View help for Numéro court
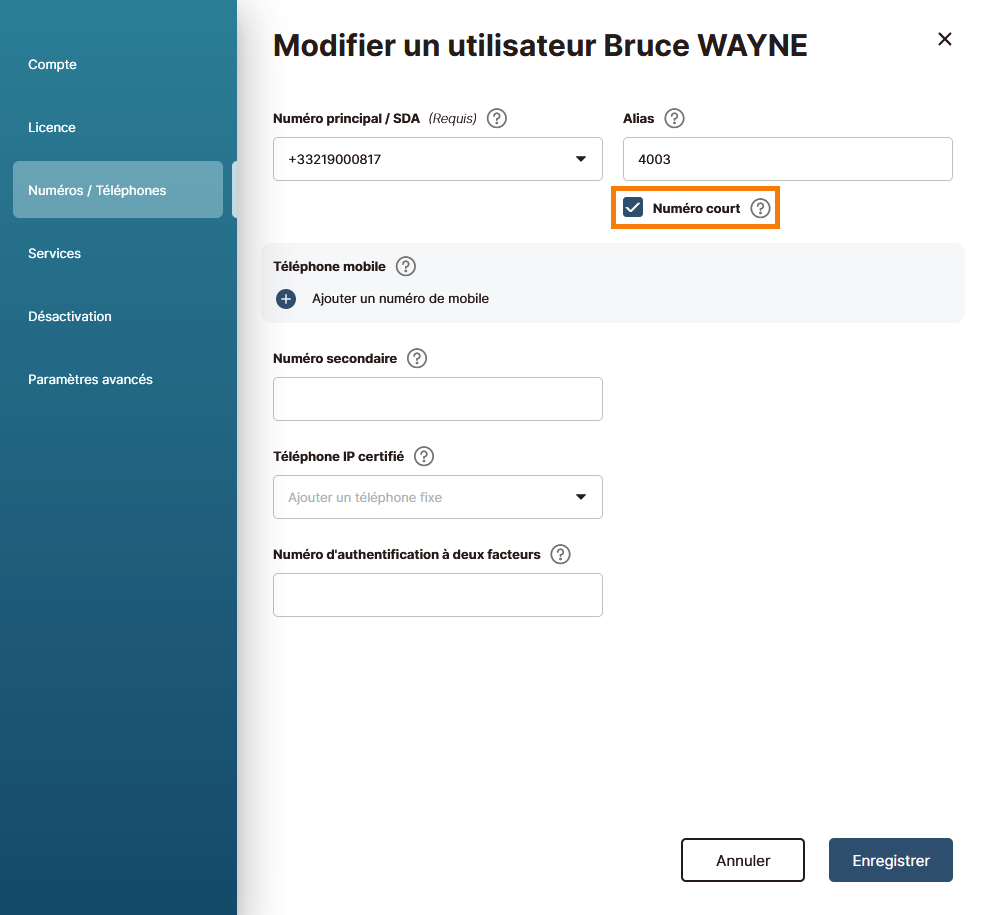Screen dimensions: 983x915 pos(760,208)
